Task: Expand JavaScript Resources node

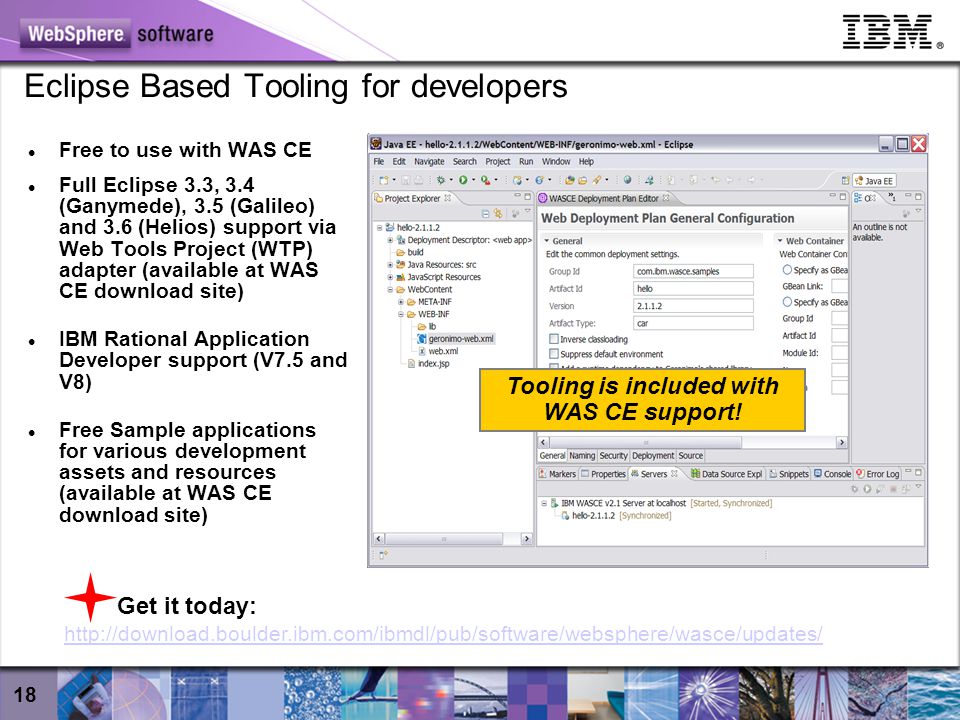Action: pyautogui.click(x=390, y=277)
